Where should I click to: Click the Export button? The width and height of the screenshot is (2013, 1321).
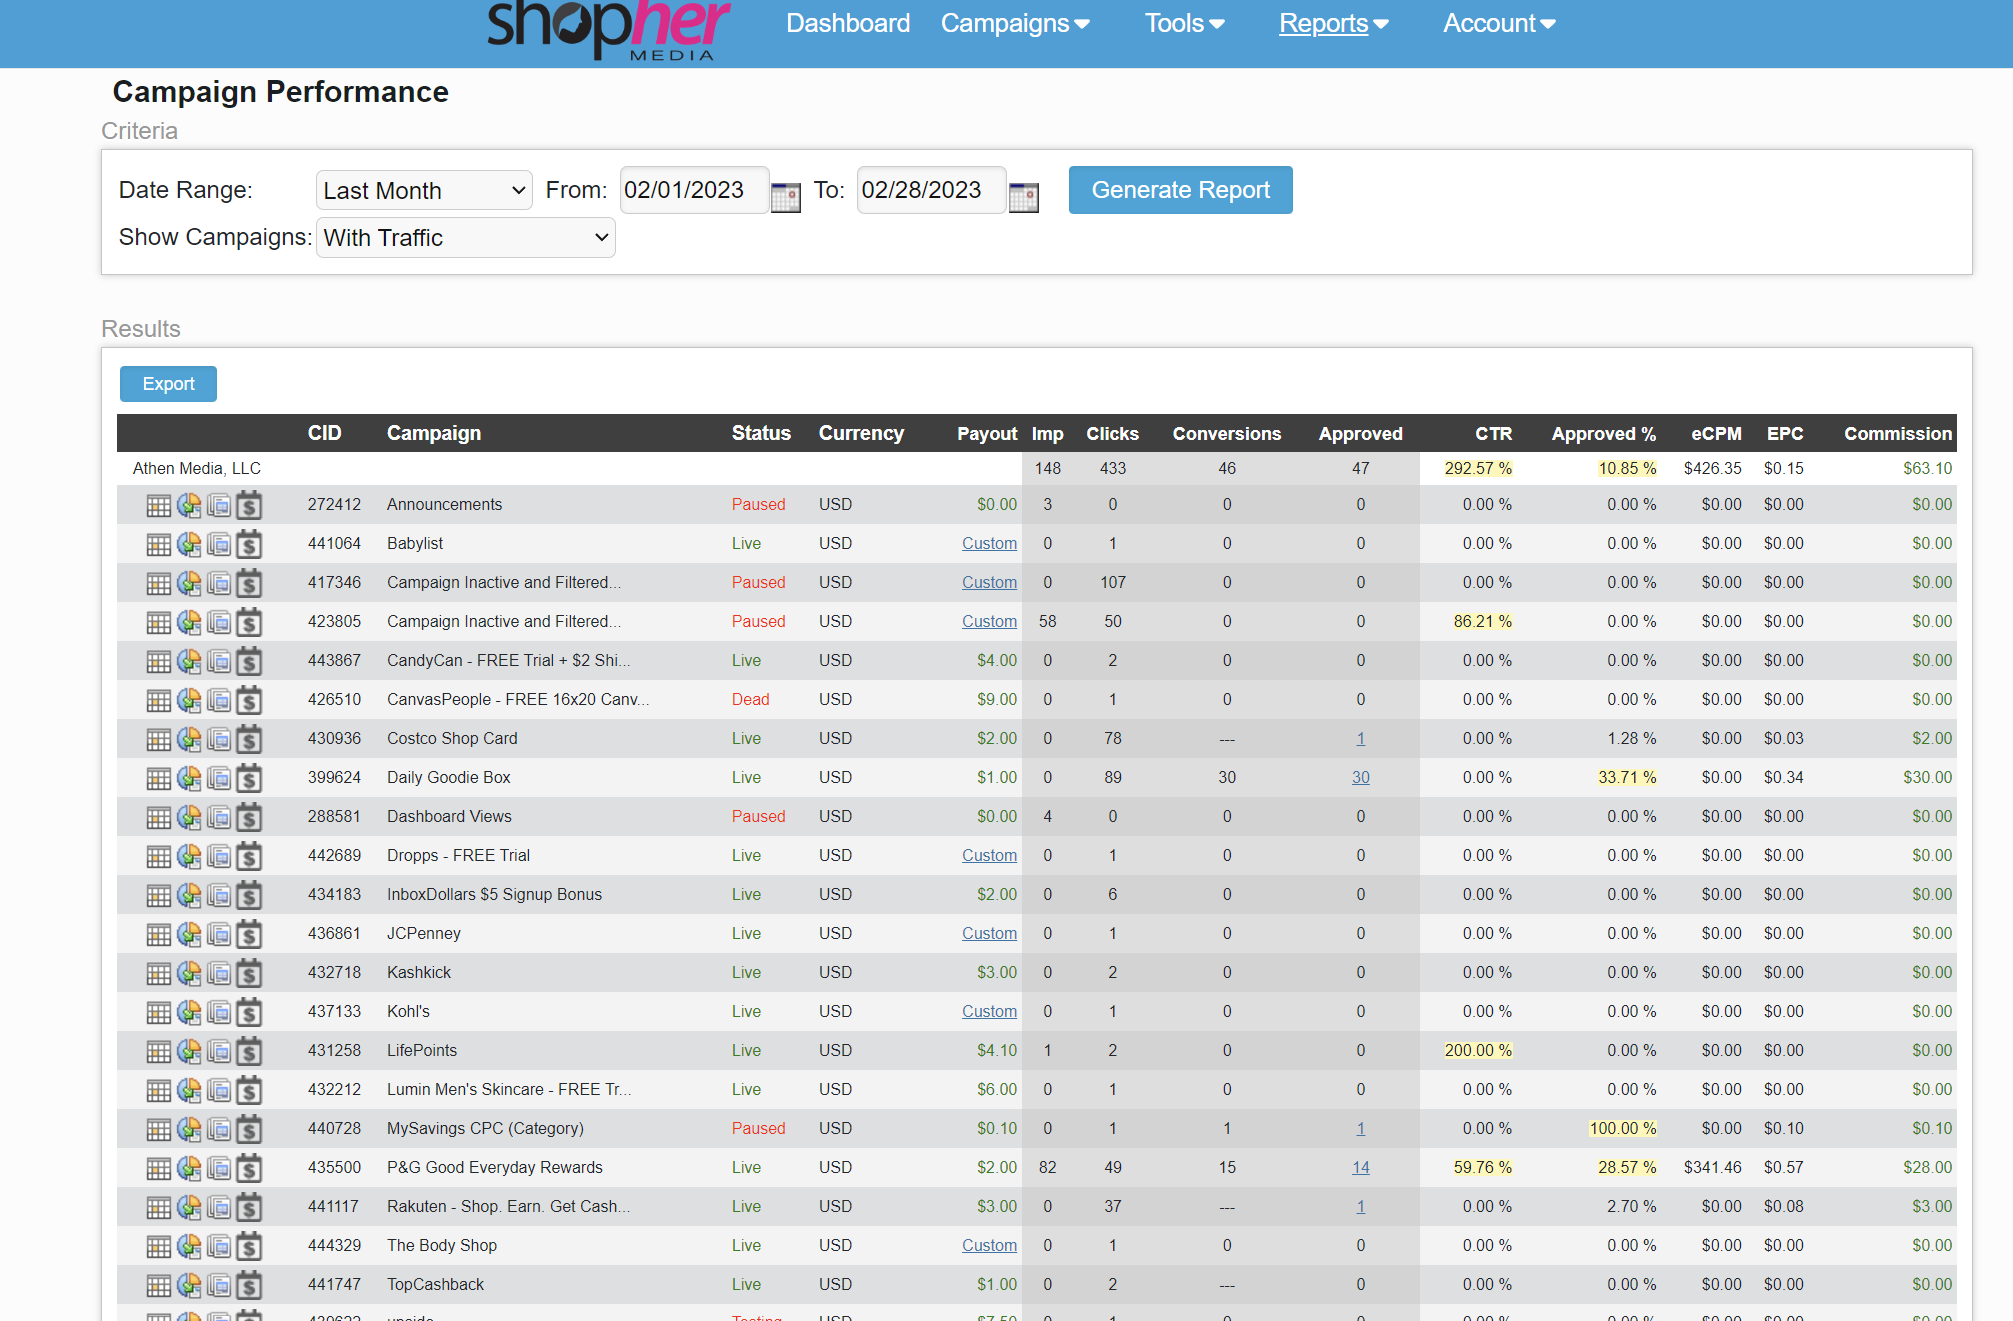[x=168, y=384]
